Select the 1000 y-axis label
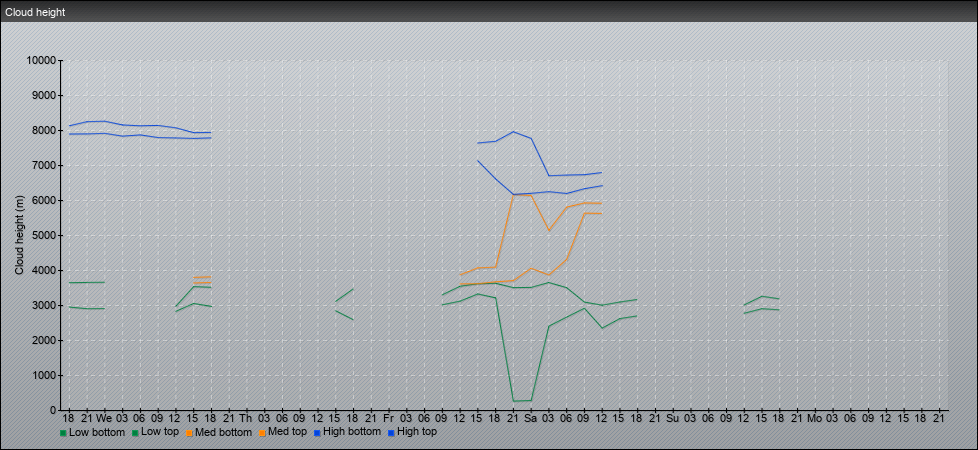 tap(44, 375)
